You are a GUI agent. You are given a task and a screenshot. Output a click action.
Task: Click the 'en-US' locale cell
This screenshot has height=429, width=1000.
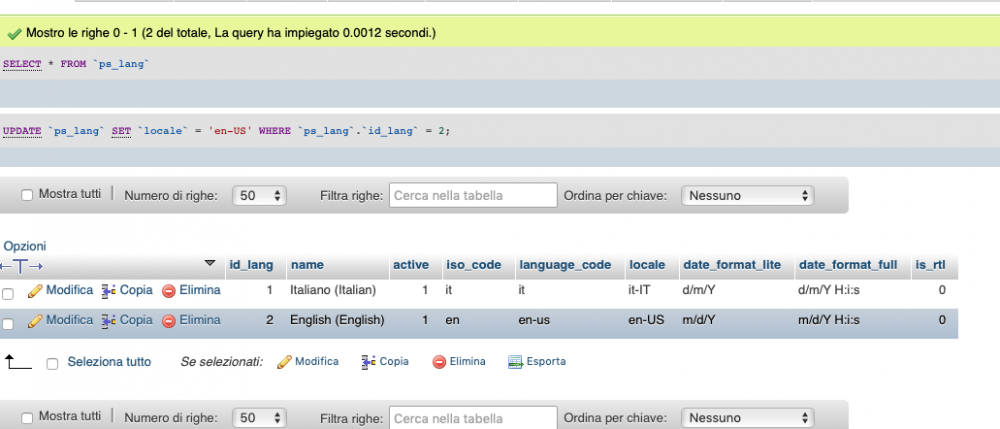[x=646, y=320]
